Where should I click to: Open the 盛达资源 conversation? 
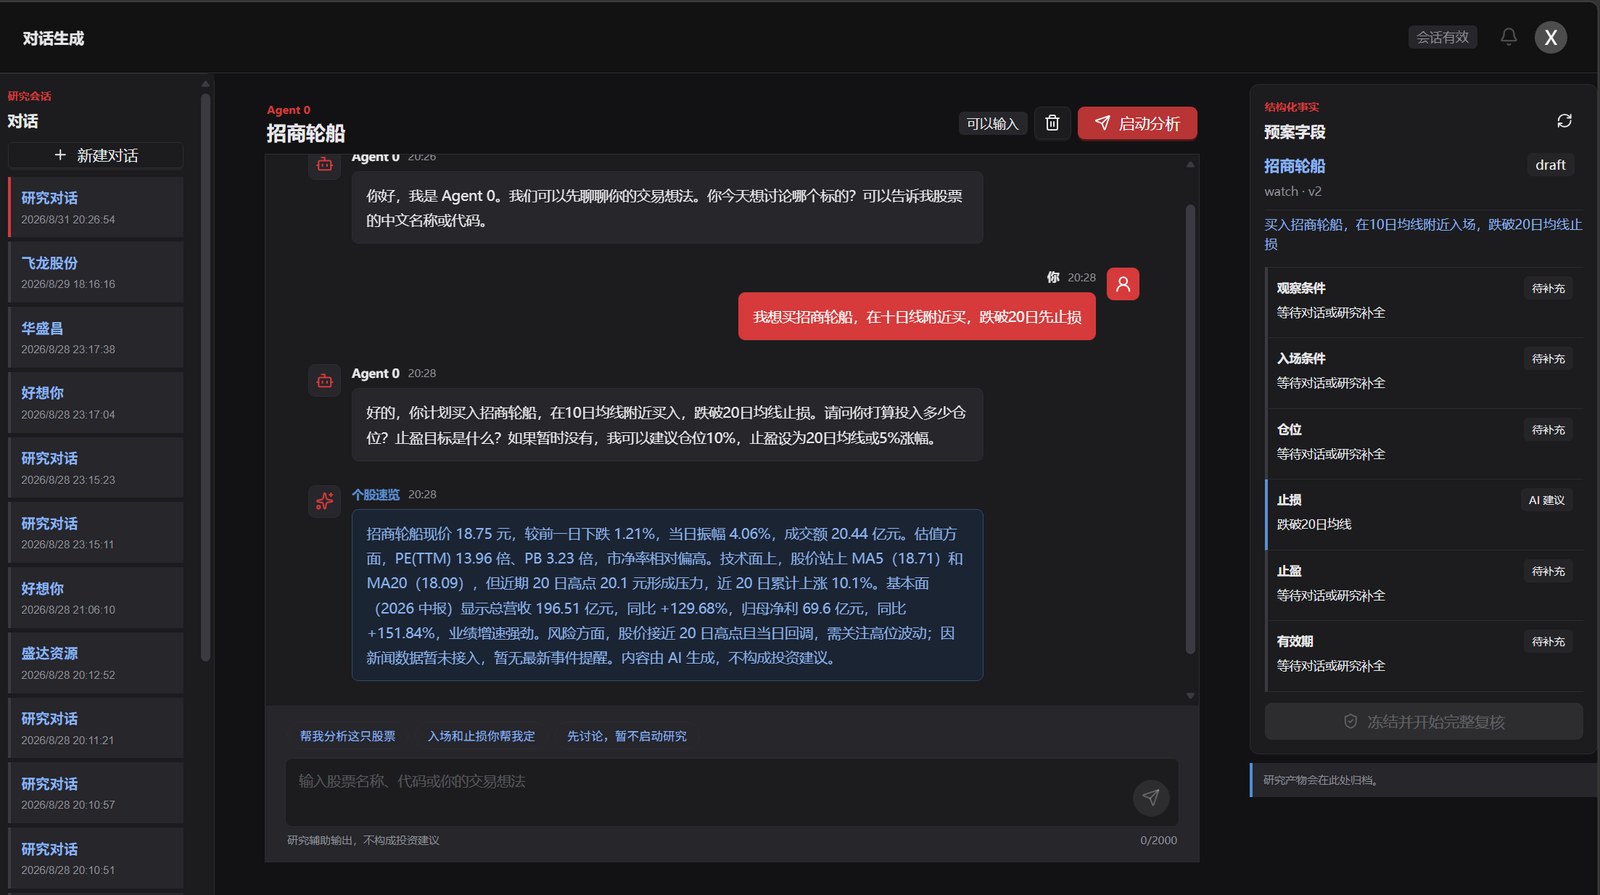pos(96,662)
